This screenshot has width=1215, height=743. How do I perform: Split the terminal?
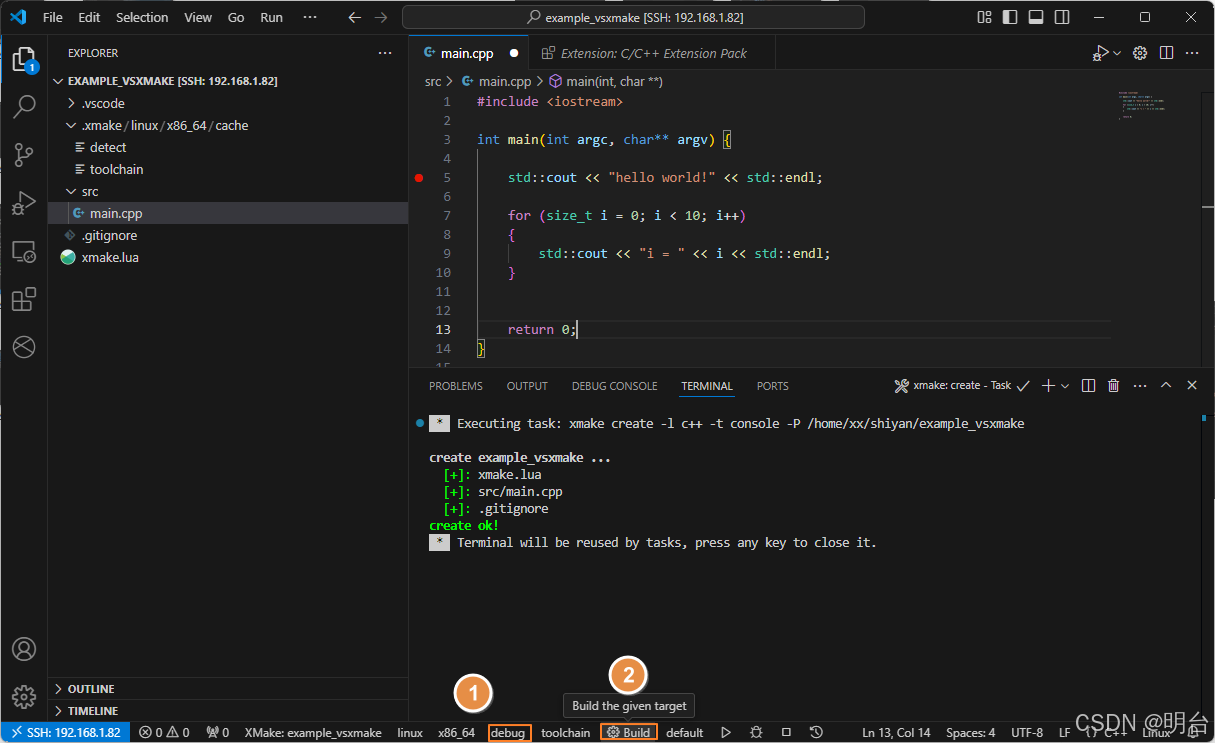tap(1088, 386)
